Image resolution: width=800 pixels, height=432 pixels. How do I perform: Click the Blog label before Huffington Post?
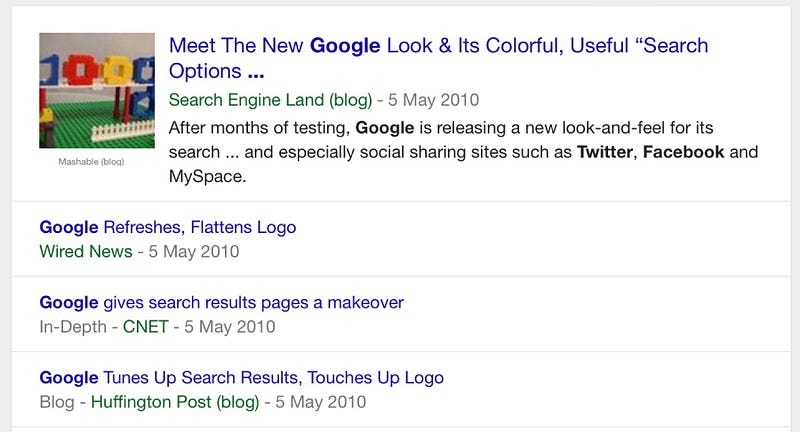[x=57, y=402]
